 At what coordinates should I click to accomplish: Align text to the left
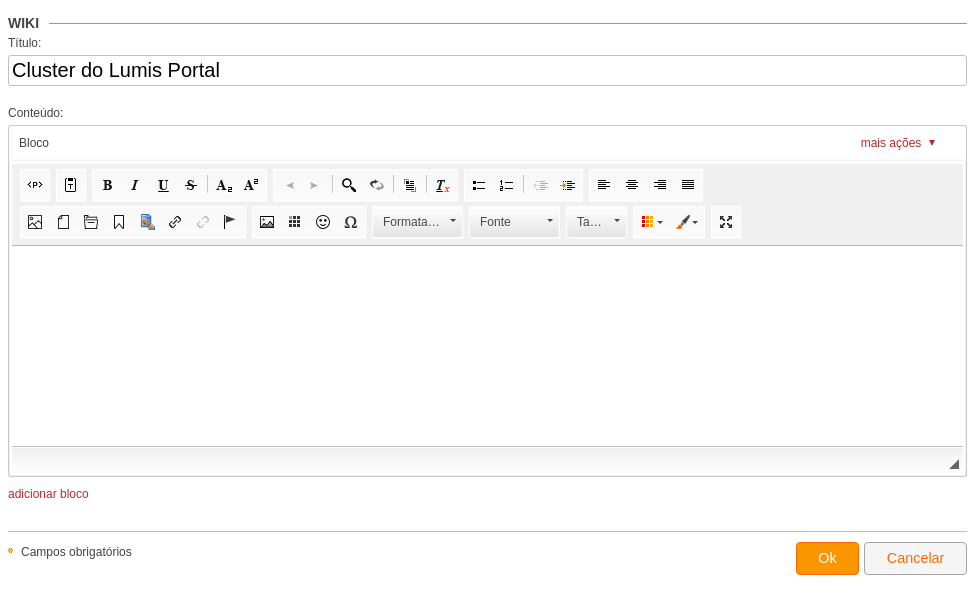(x=604, y=185)
